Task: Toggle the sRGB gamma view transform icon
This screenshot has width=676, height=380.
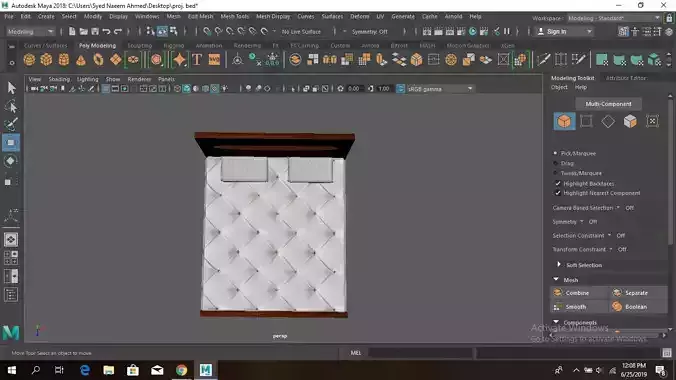Action: point(401,89)
